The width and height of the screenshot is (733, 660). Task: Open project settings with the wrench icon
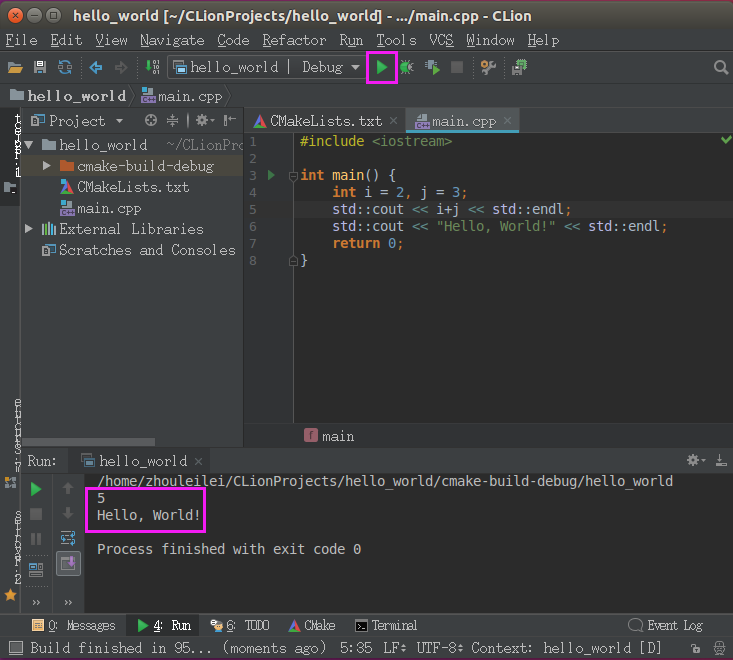(488, 68)
